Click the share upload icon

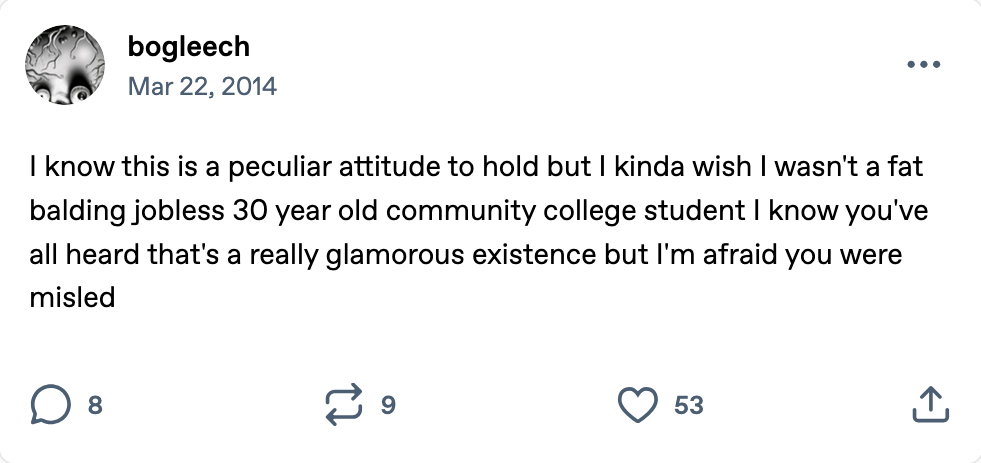[930, 405]
